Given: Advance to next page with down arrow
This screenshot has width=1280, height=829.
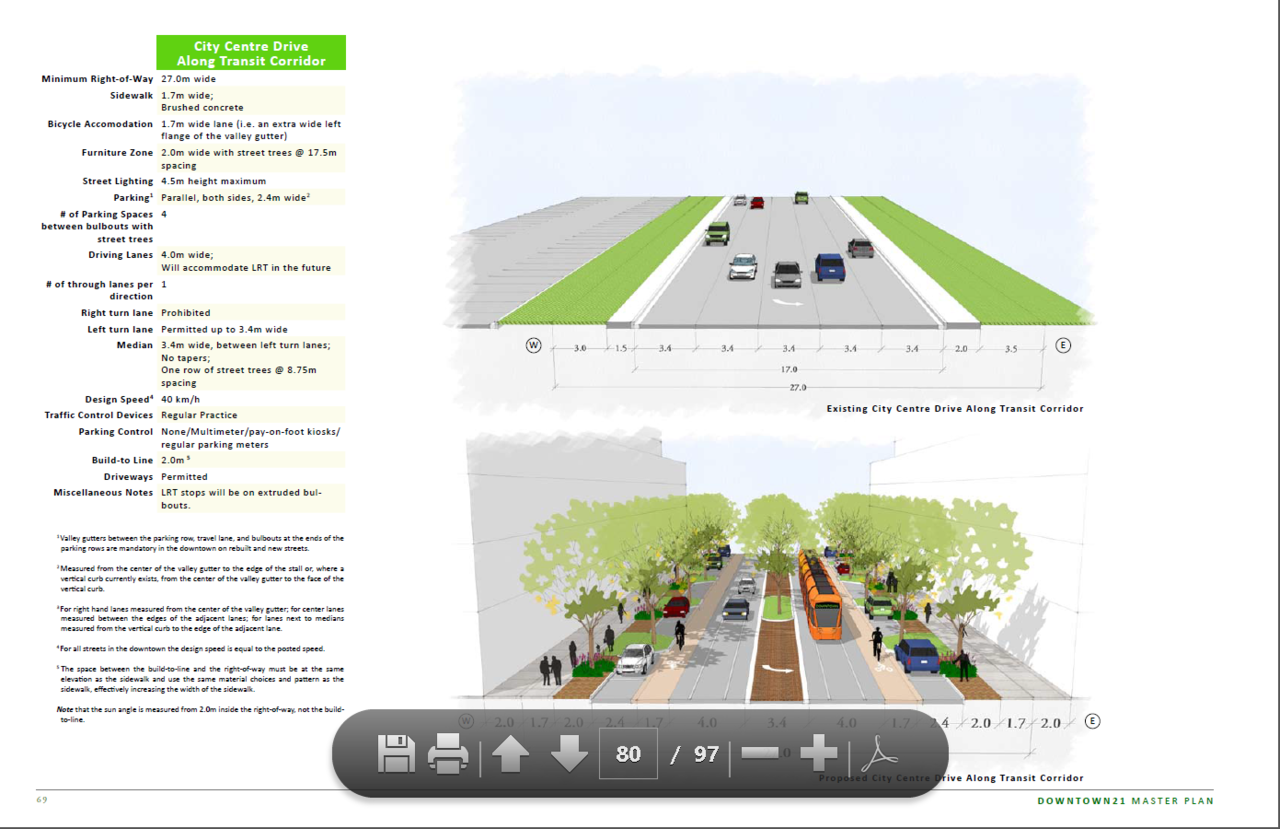Looking at the screenshot, I should [x=569, y=753].
